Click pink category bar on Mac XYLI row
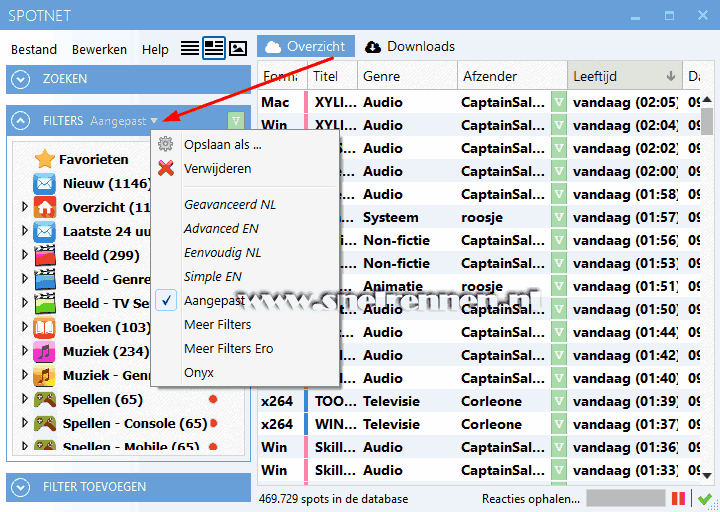 point(306,102)
